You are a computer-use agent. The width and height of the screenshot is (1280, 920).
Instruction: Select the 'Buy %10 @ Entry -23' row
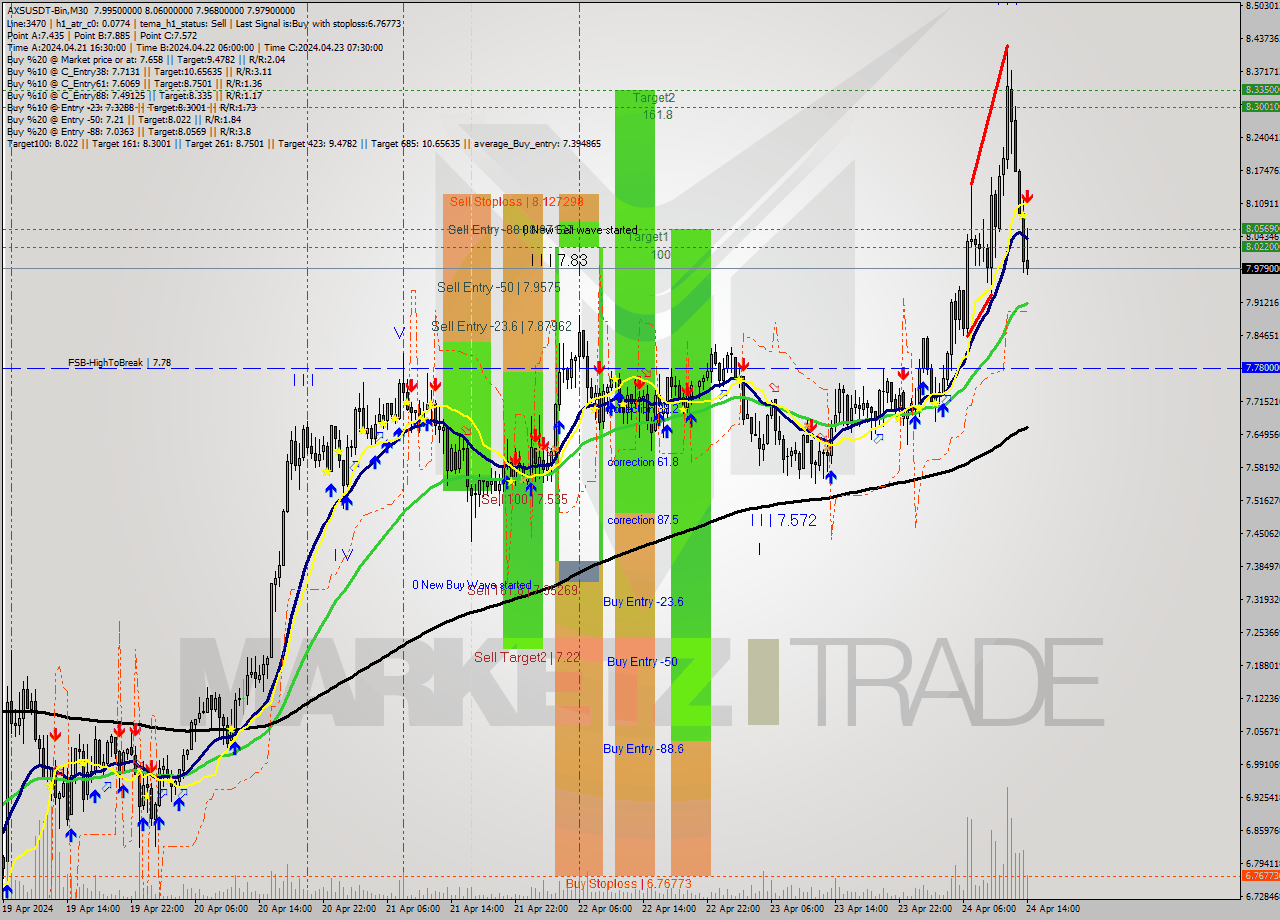click(131, 107)
